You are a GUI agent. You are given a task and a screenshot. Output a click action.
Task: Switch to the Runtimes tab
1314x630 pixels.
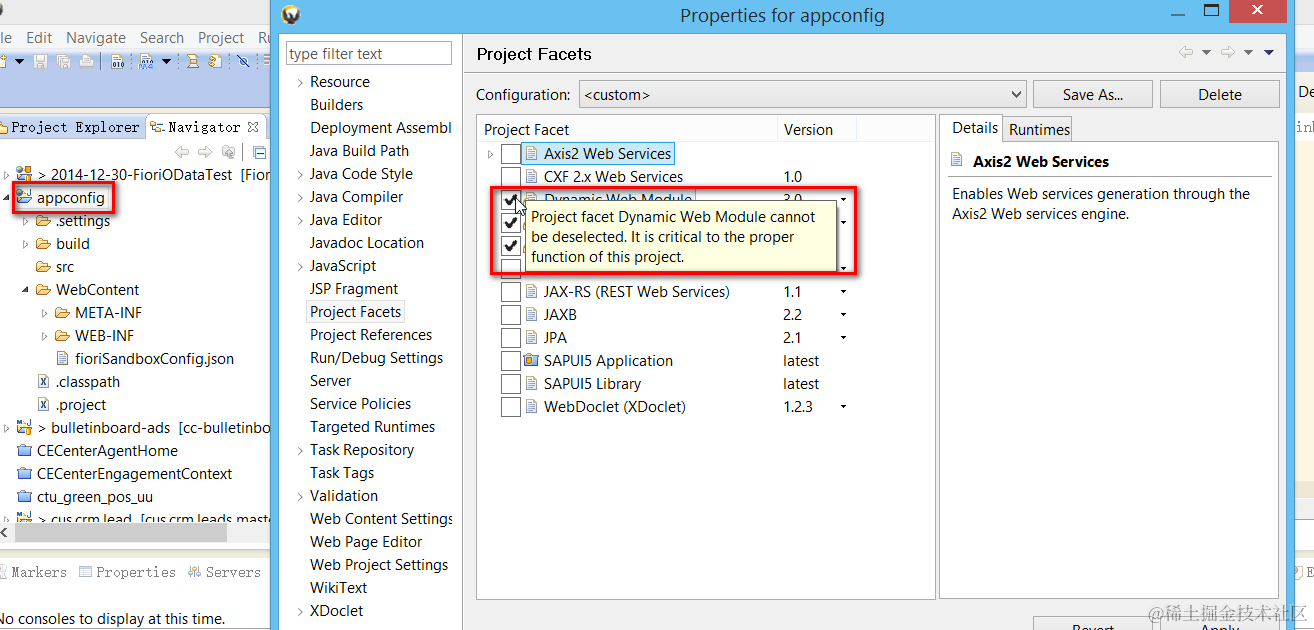click(1039, 129)
